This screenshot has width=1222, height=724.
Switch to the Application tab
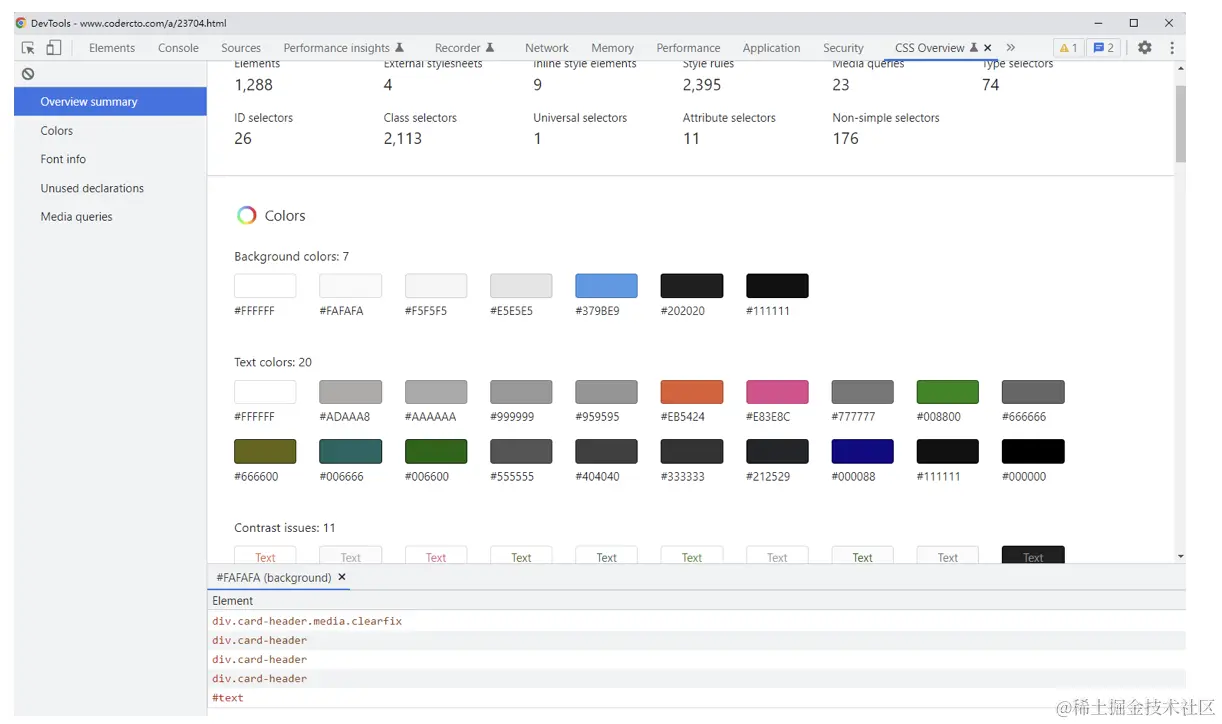pyautogui.click(x=771, y=47)
